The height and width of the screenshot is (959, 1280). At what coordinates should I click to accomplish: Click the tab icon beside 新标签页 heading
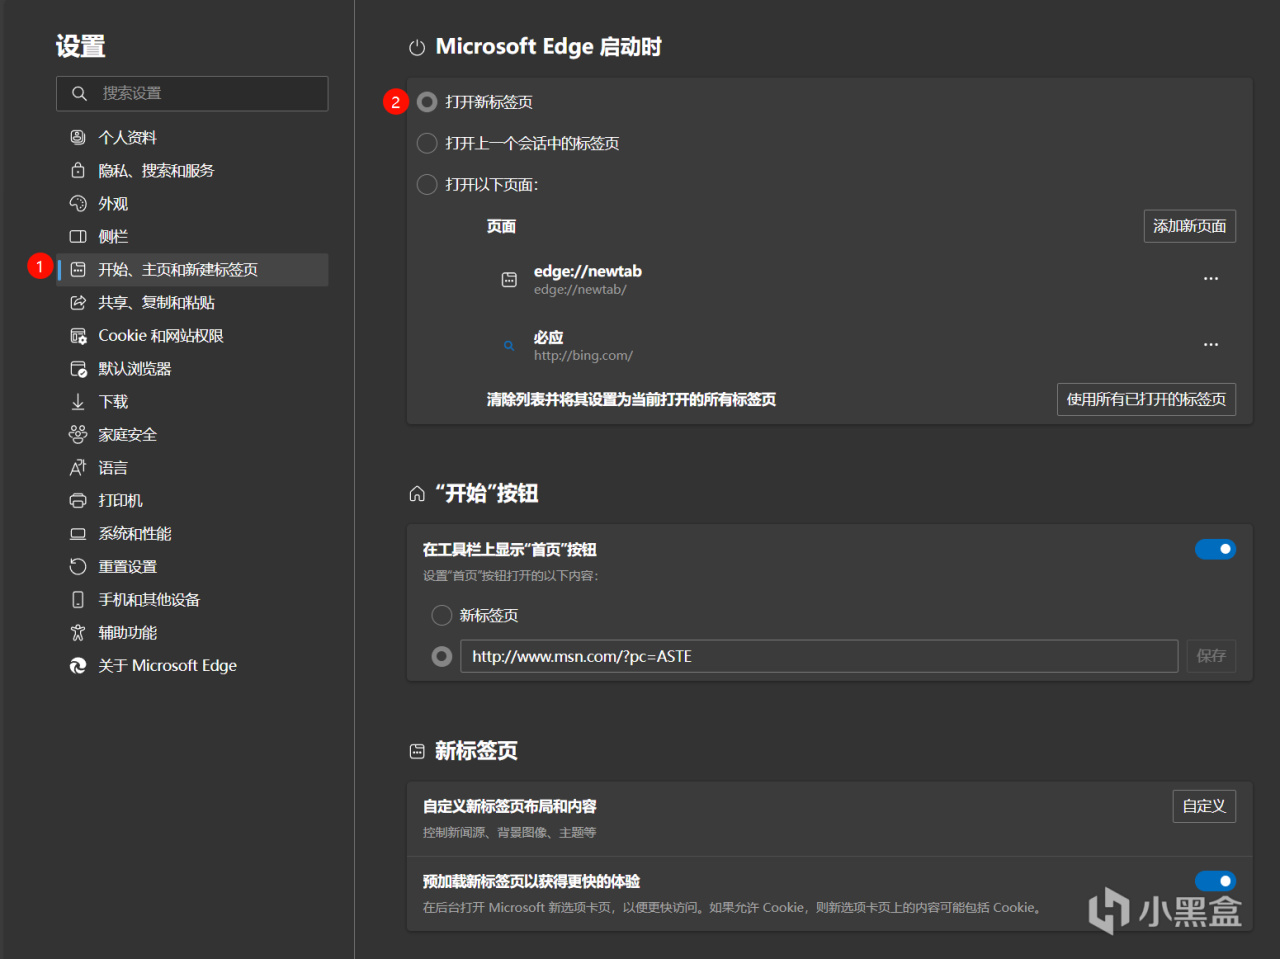point(417,751)
